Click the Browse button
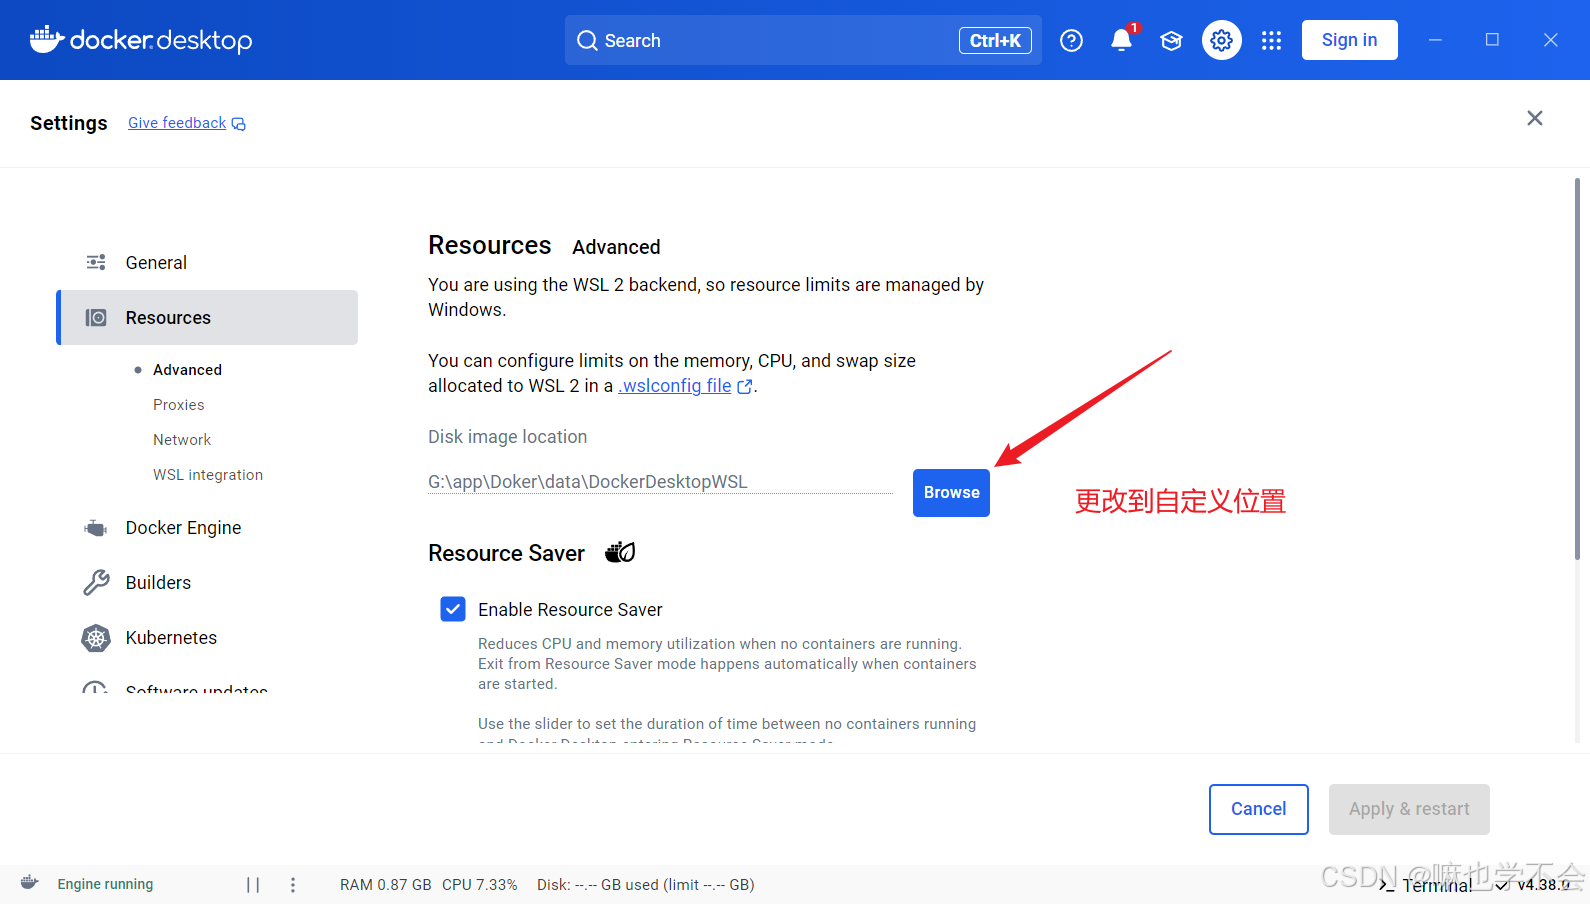The height and width of the screenshot is (904, 1590). tap(951, 493)
